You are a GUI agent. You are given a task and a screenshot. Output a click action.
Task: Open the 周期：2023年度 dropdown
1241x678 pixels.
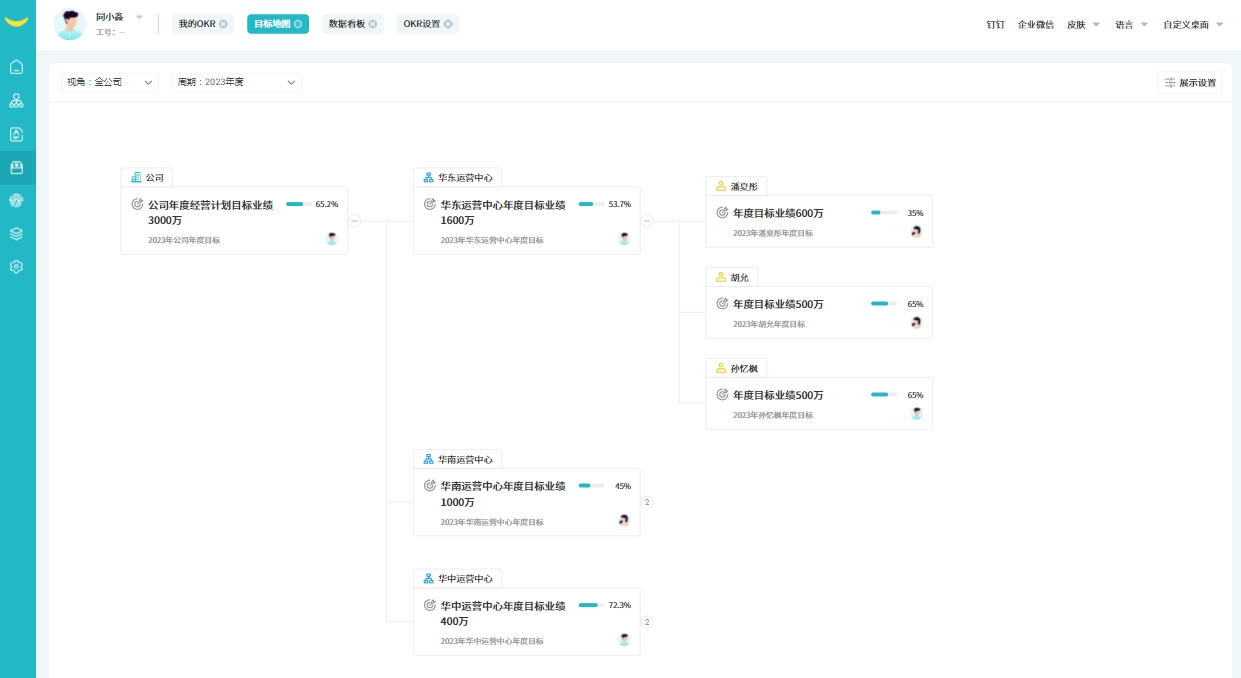(x=237, y=82)
